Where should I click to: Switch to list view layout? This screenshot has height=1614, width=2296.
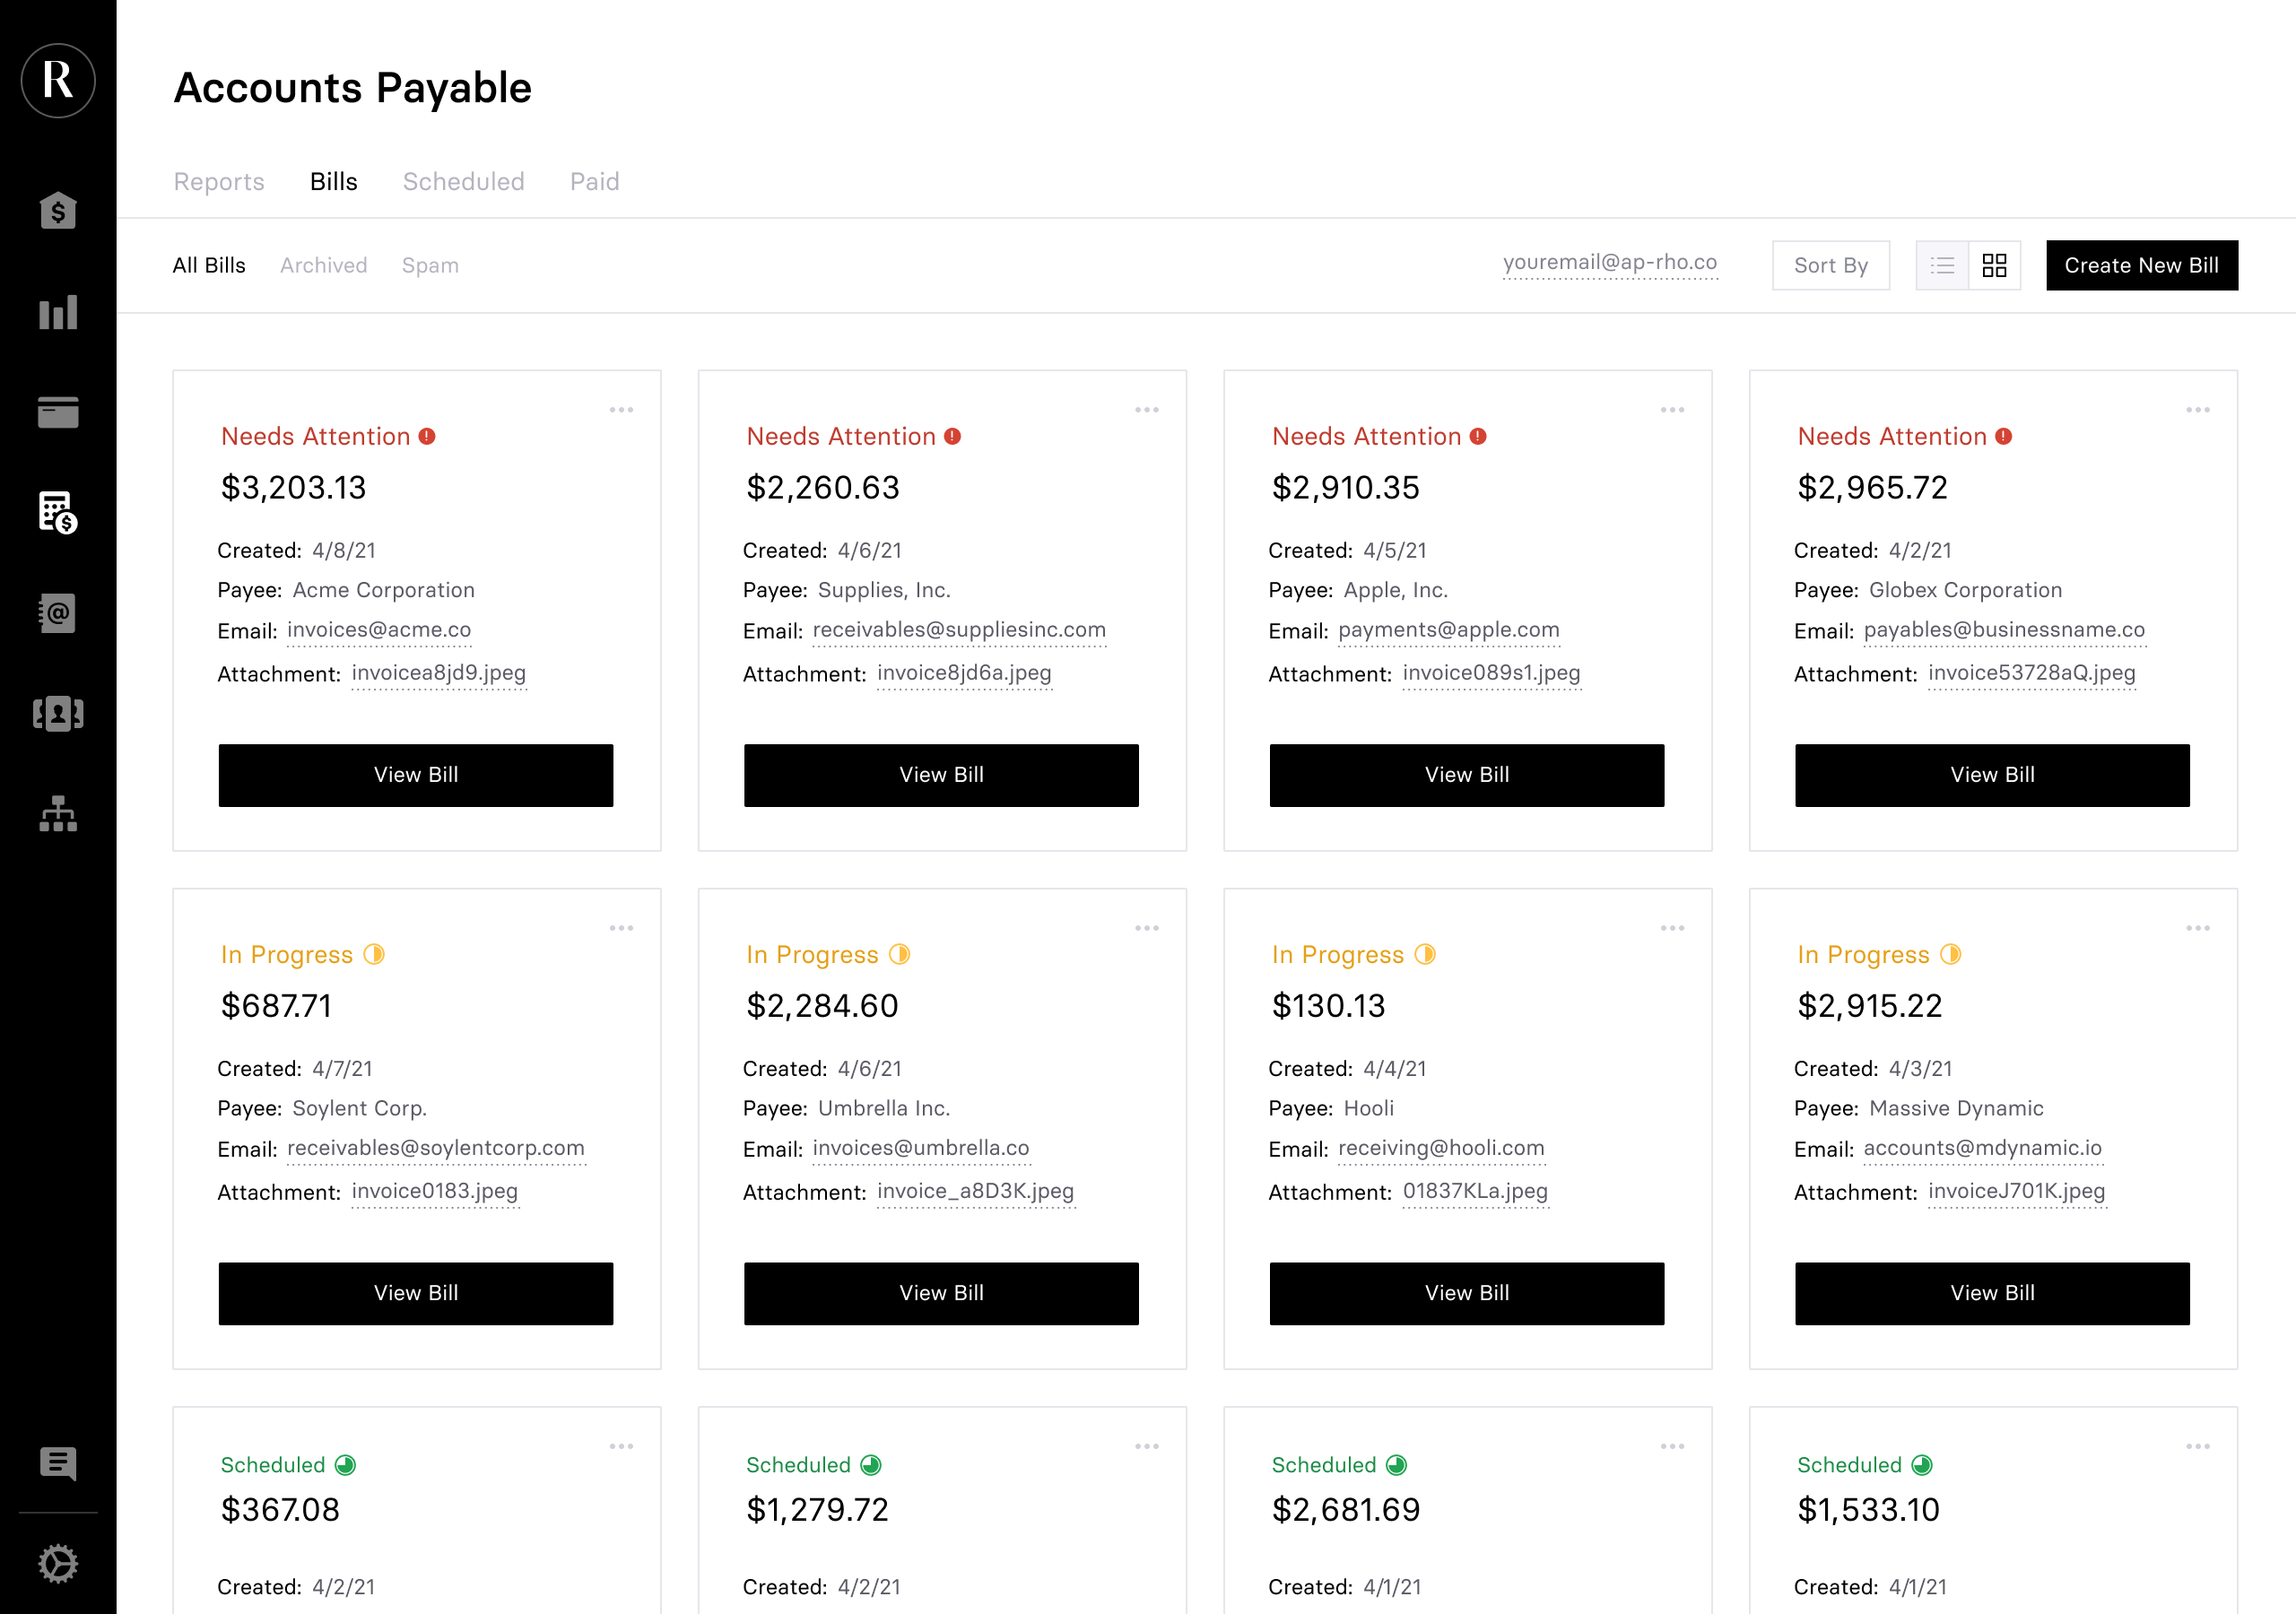click(1942, 265)
